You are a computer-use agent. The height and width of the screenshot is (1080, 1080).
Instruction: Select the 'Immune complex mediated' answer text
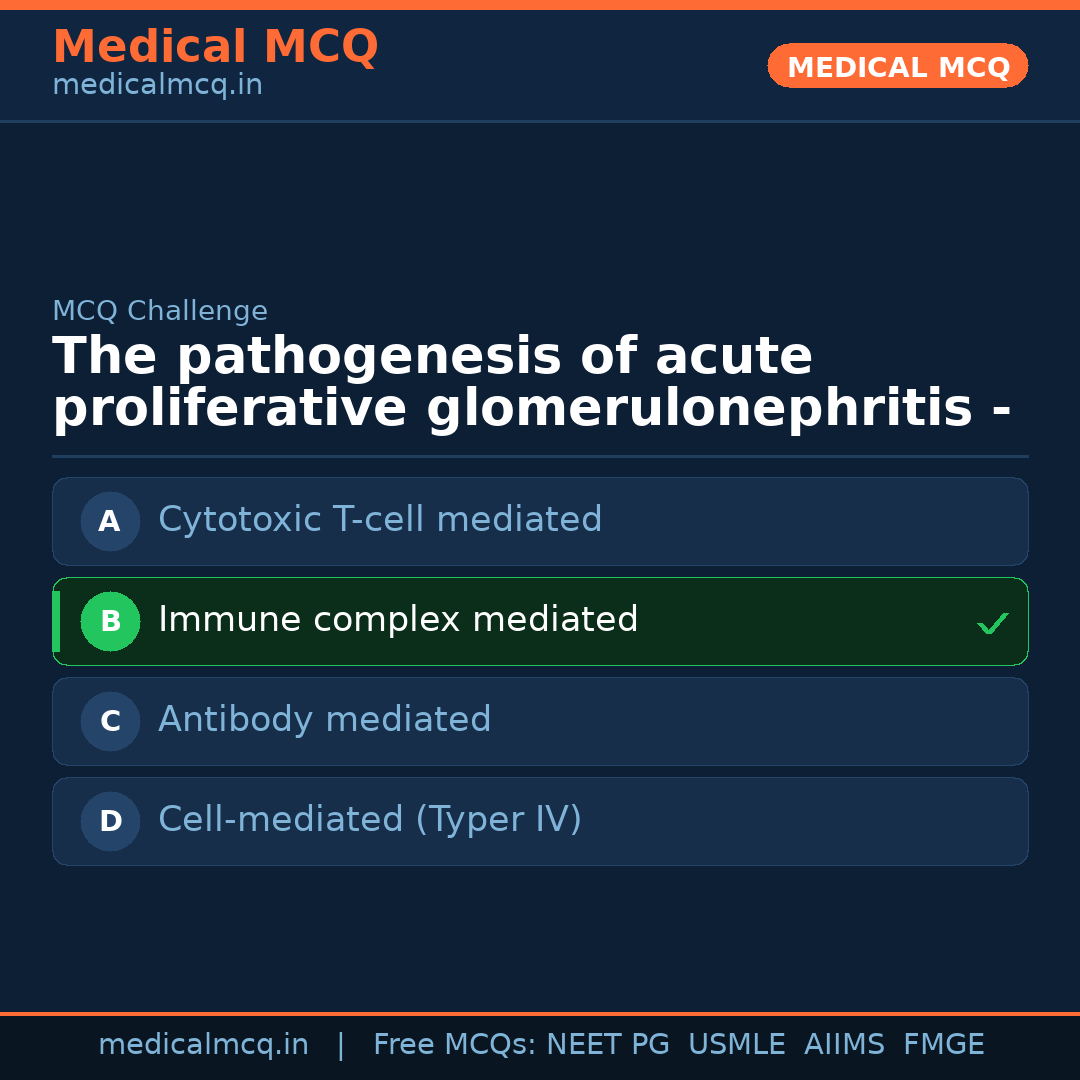(398, 620)
